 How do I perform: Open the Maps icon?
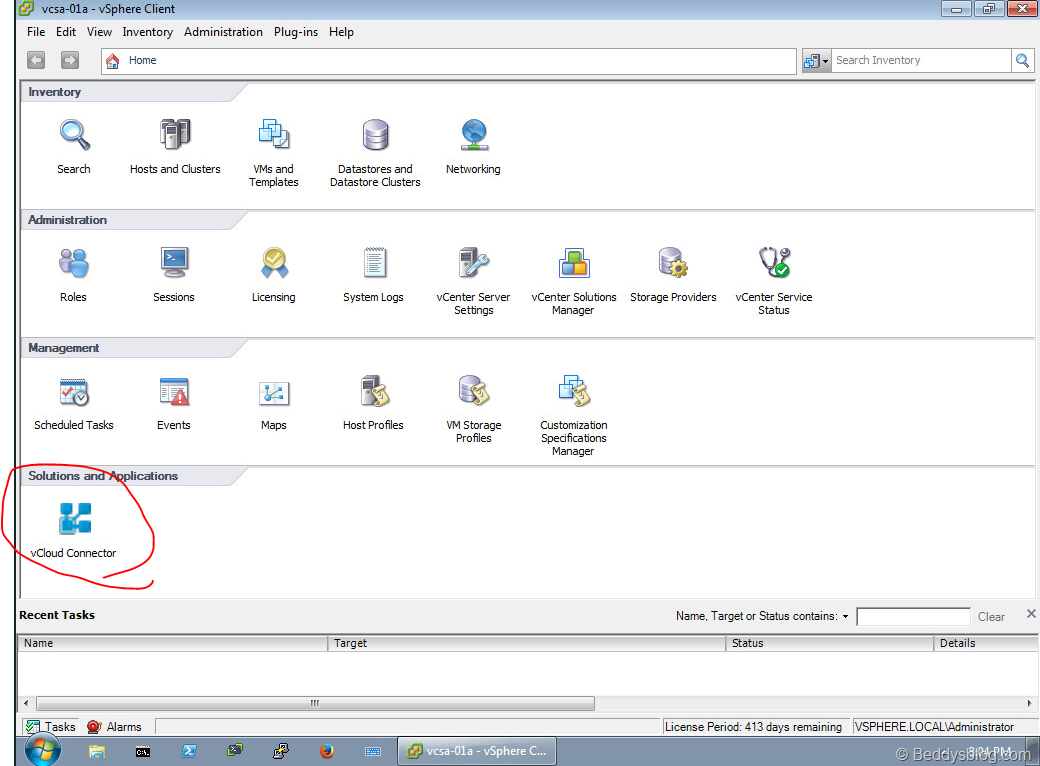pos(274,393)
